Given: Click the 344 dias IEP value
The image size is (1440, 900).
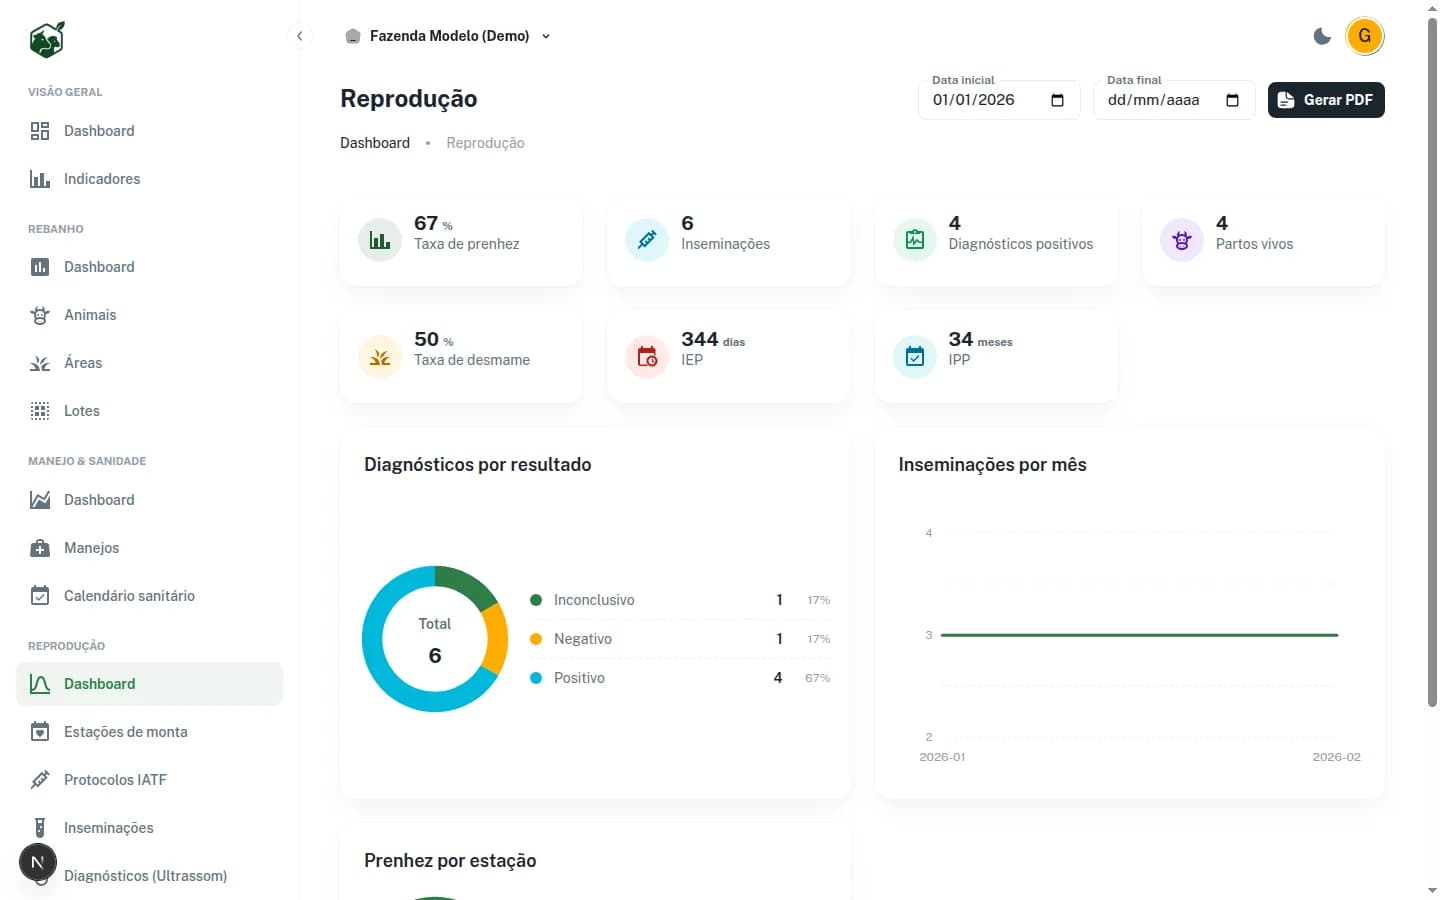Looking at the screenshot, I should pos(713,340).
